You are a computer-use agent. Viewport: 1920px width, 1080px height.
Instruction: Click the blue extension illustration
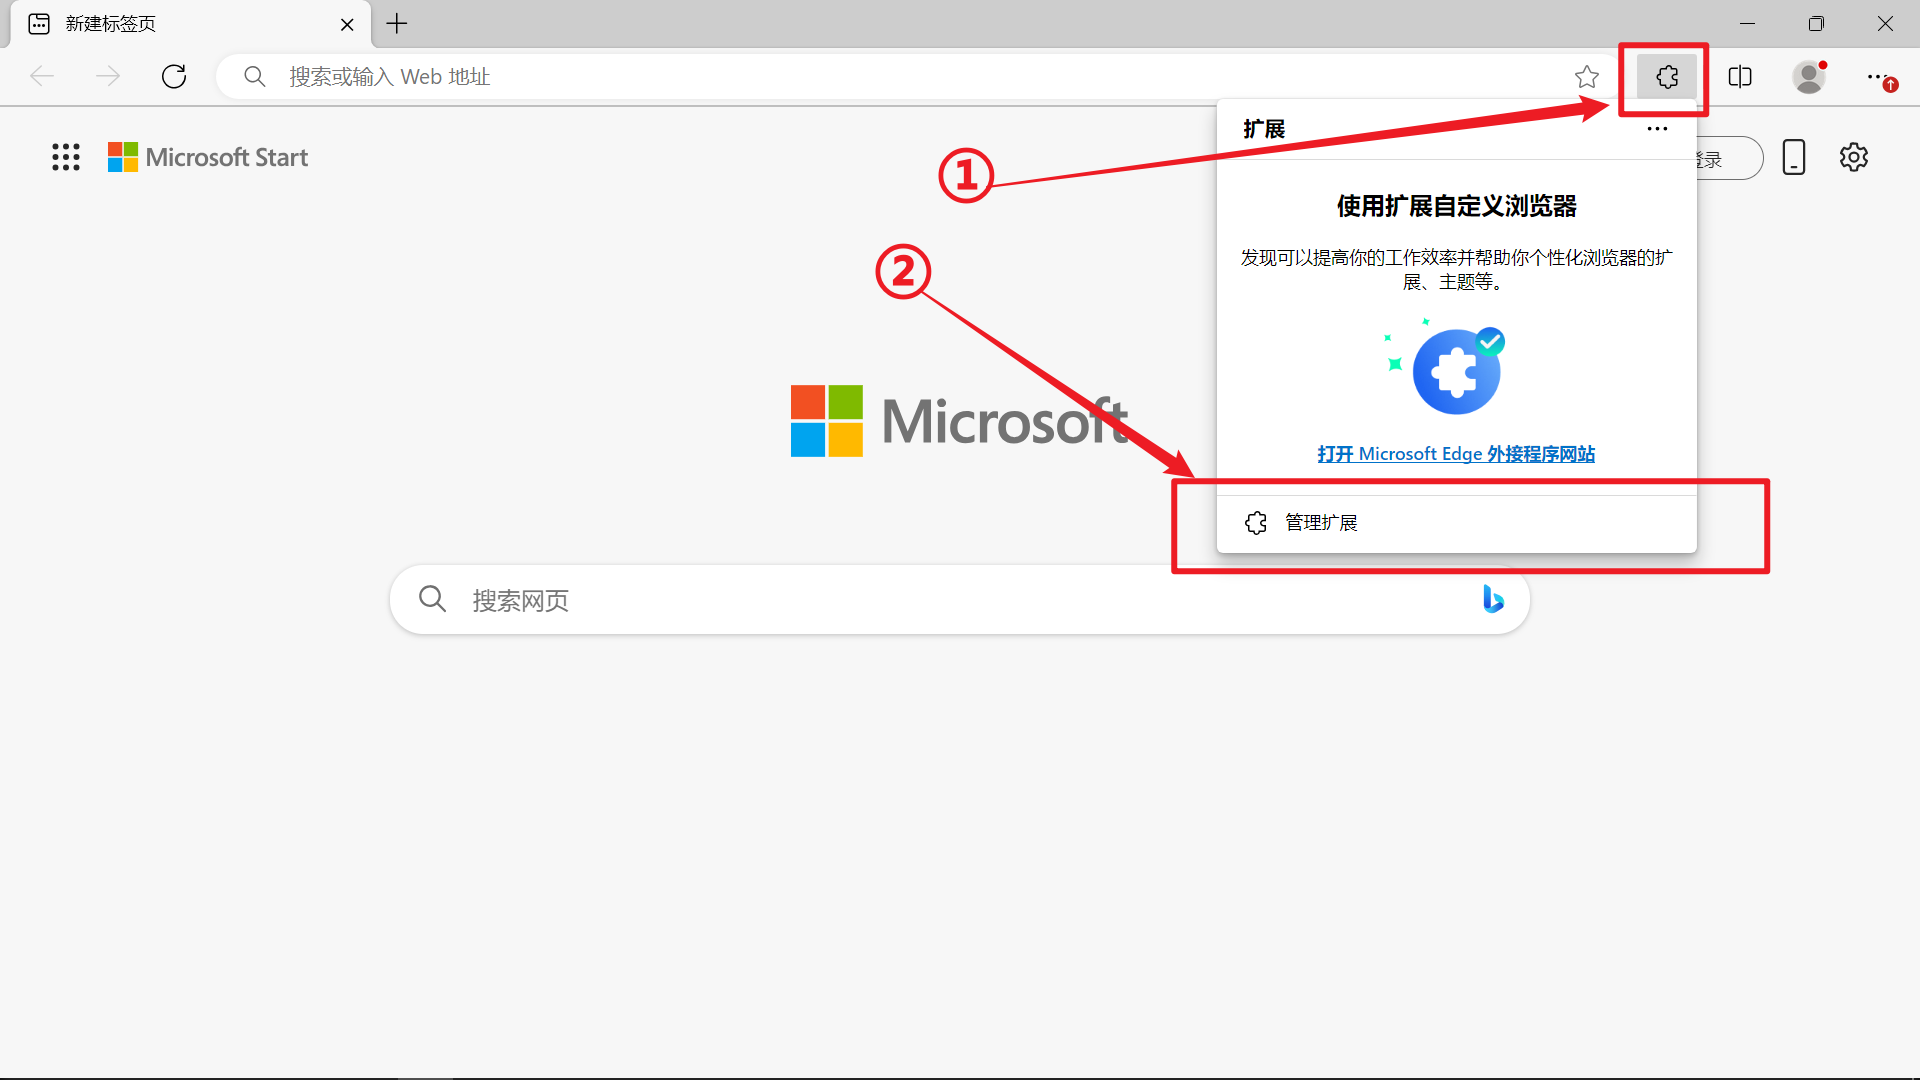click(1447, 367)
